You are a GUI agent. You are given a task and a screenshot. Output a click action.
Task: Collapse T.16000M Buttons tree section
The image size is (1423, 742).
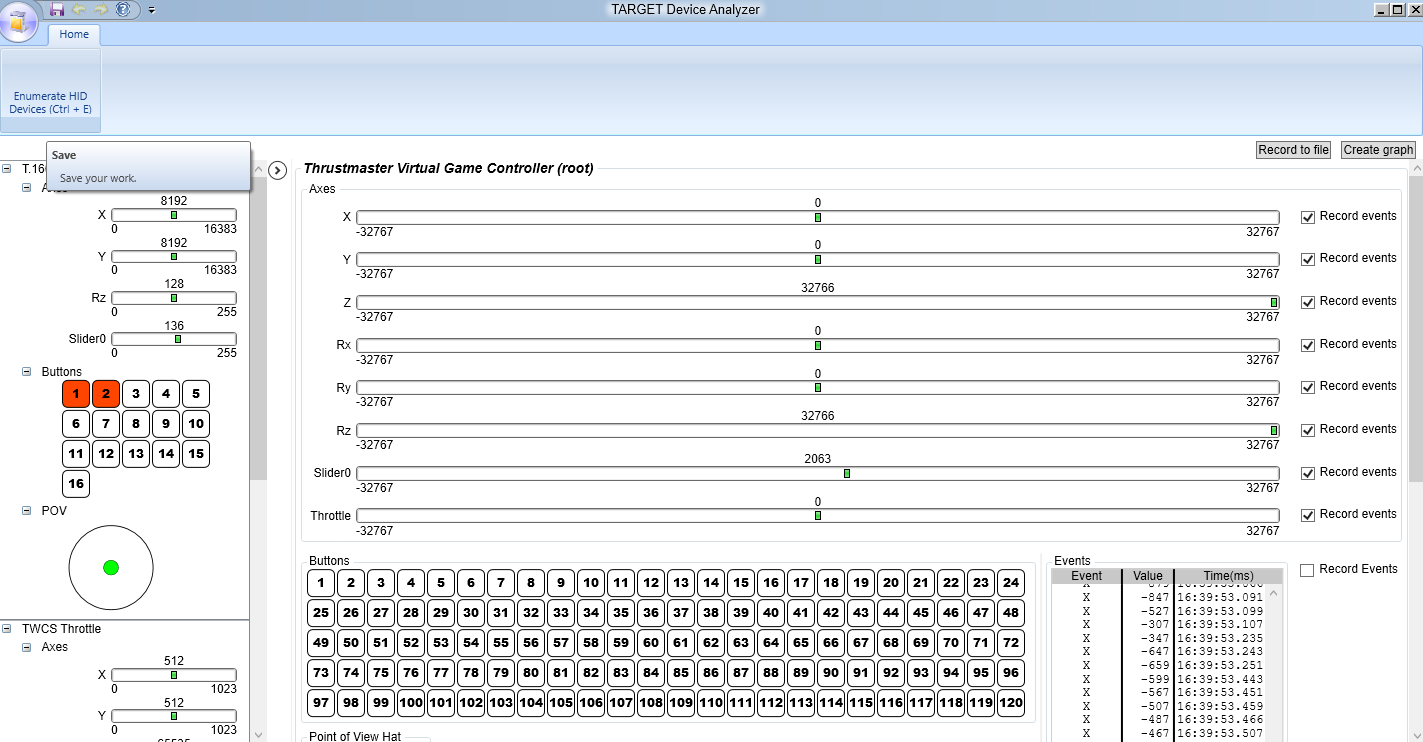(27, 372)
